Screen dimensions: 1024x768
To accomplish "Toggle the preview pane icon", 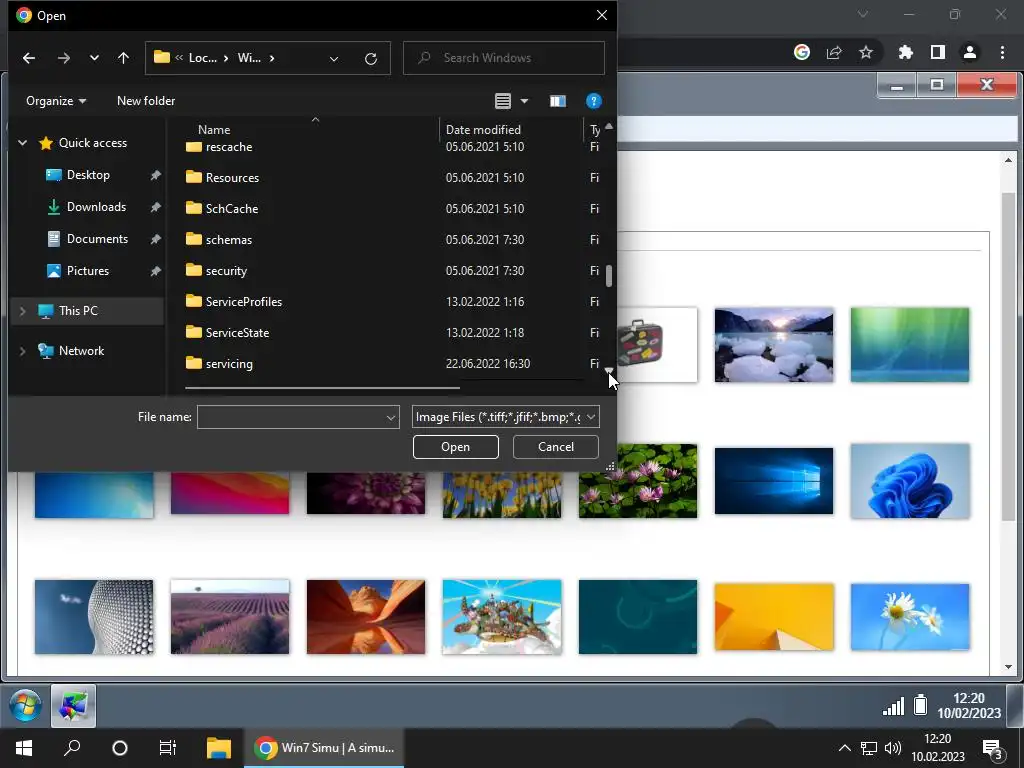I will (557, 101).
